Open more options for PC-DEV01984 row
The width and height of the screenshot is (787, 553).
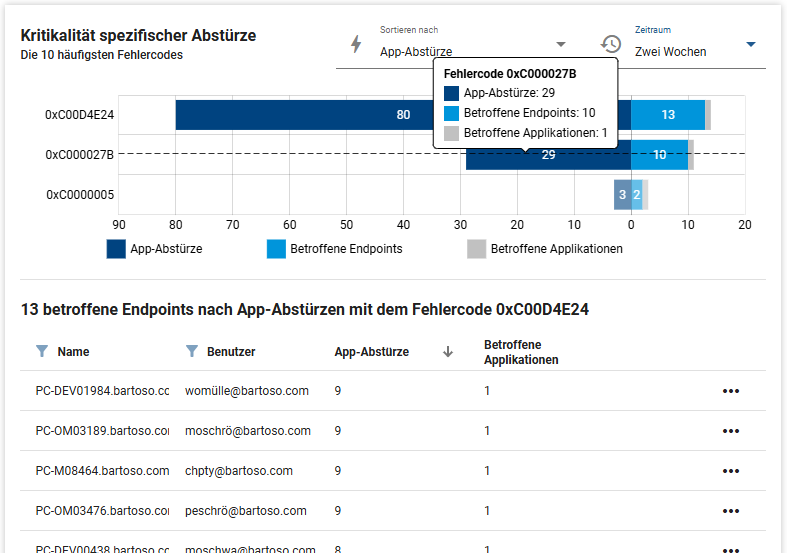click(x=730, y=391)
